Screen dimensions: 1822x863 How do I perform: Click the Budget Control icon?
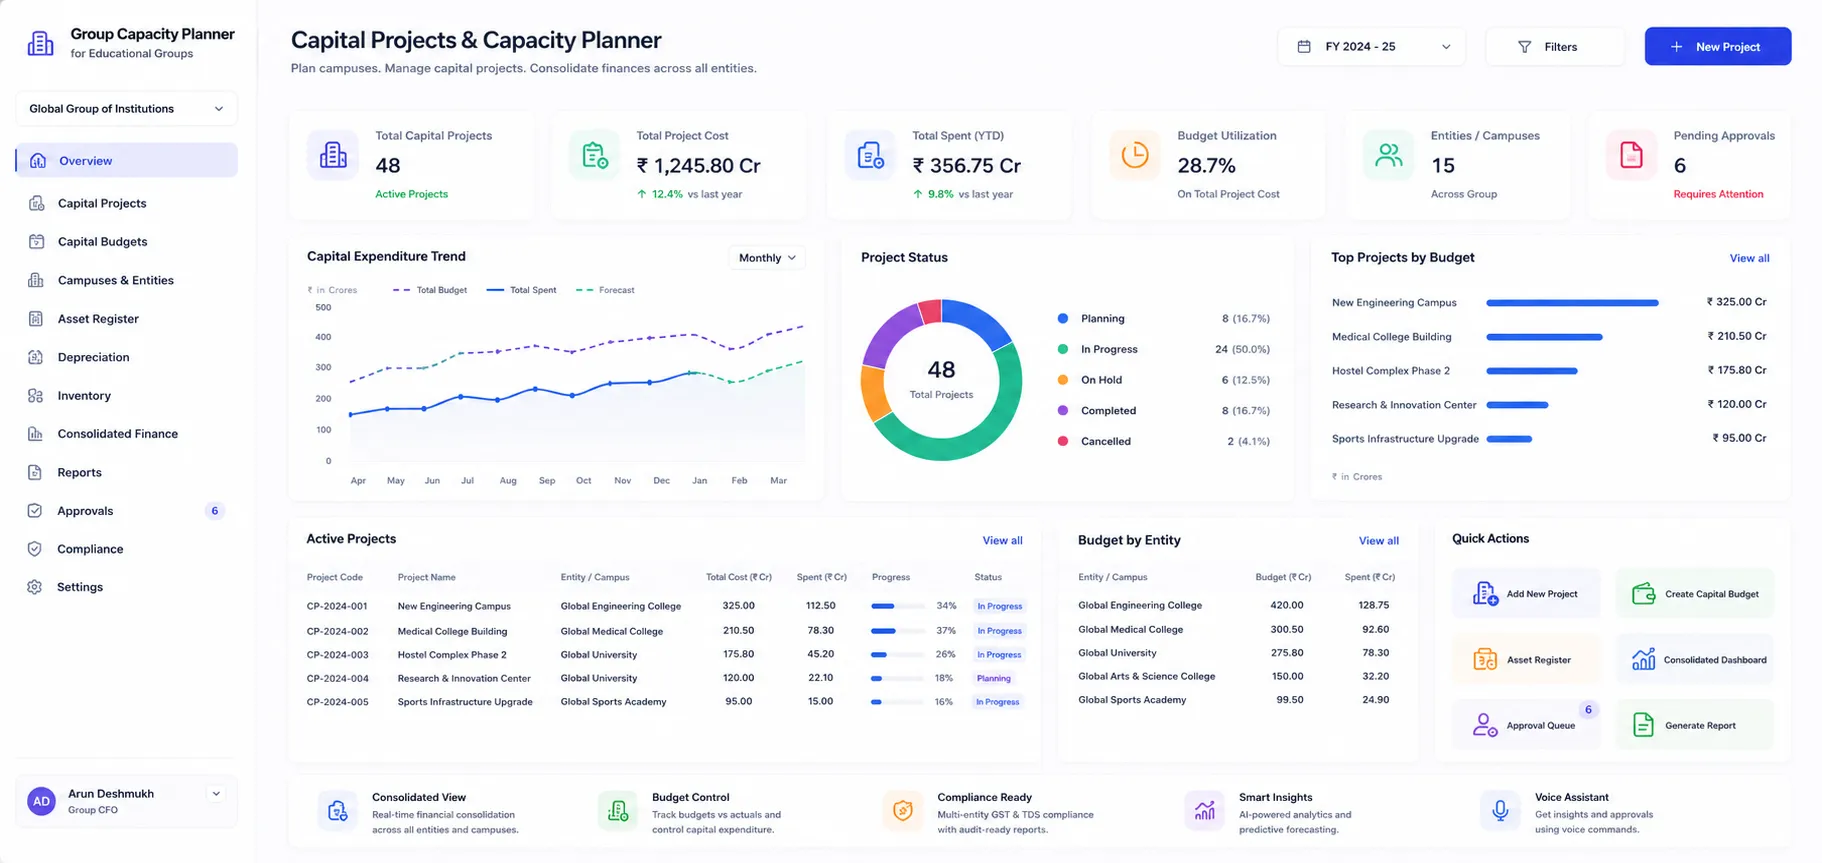click(x=617, y=810)
